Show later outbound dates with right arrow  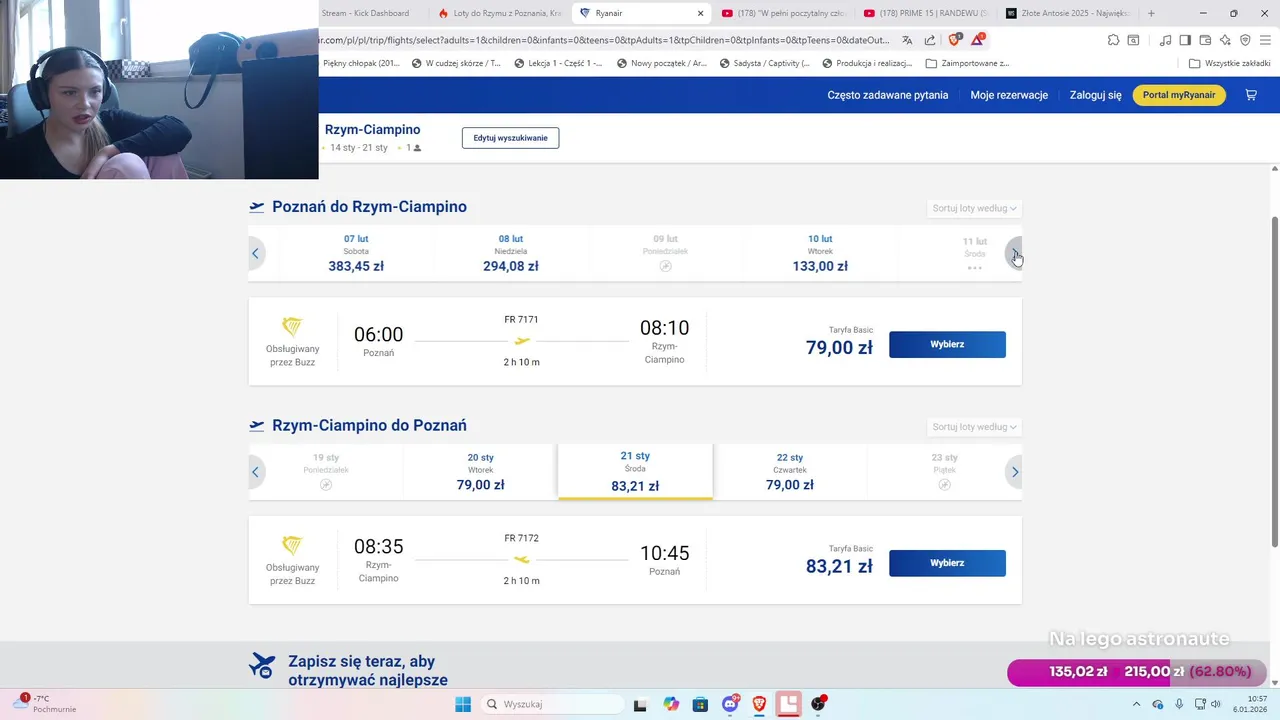pos(1015,253)
